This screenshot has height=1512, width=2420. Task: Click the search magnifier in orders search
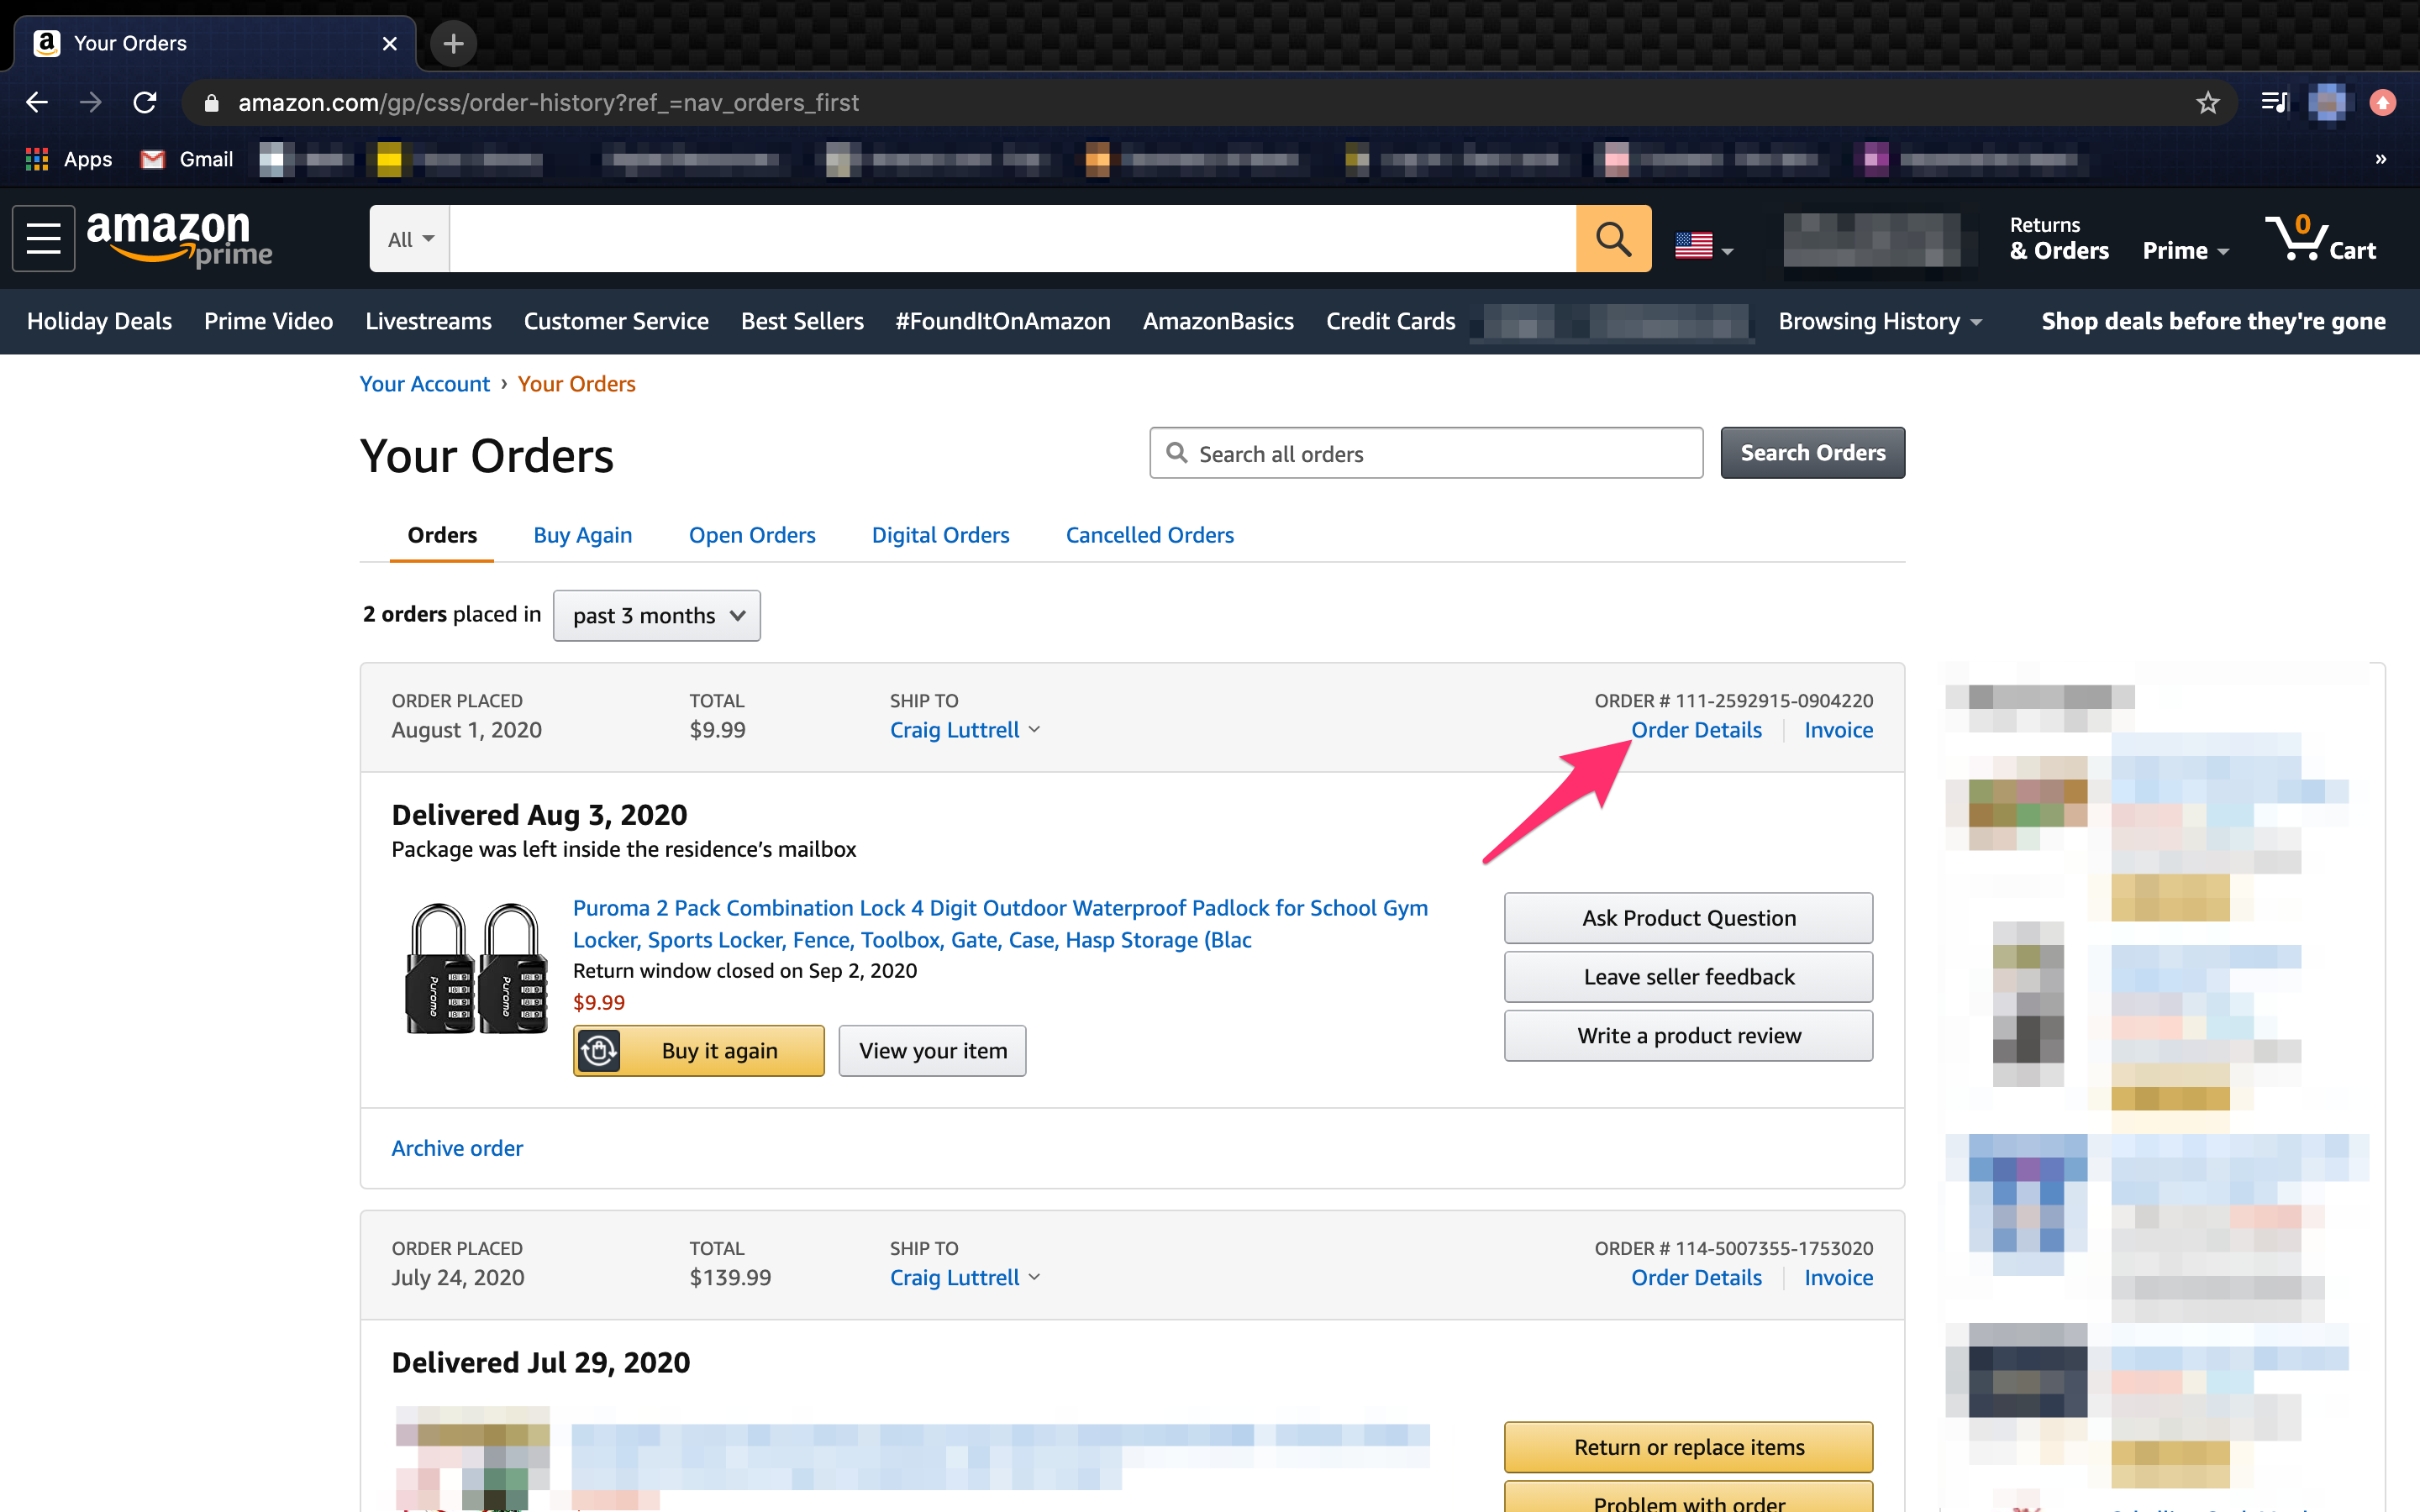(1180, 453)
